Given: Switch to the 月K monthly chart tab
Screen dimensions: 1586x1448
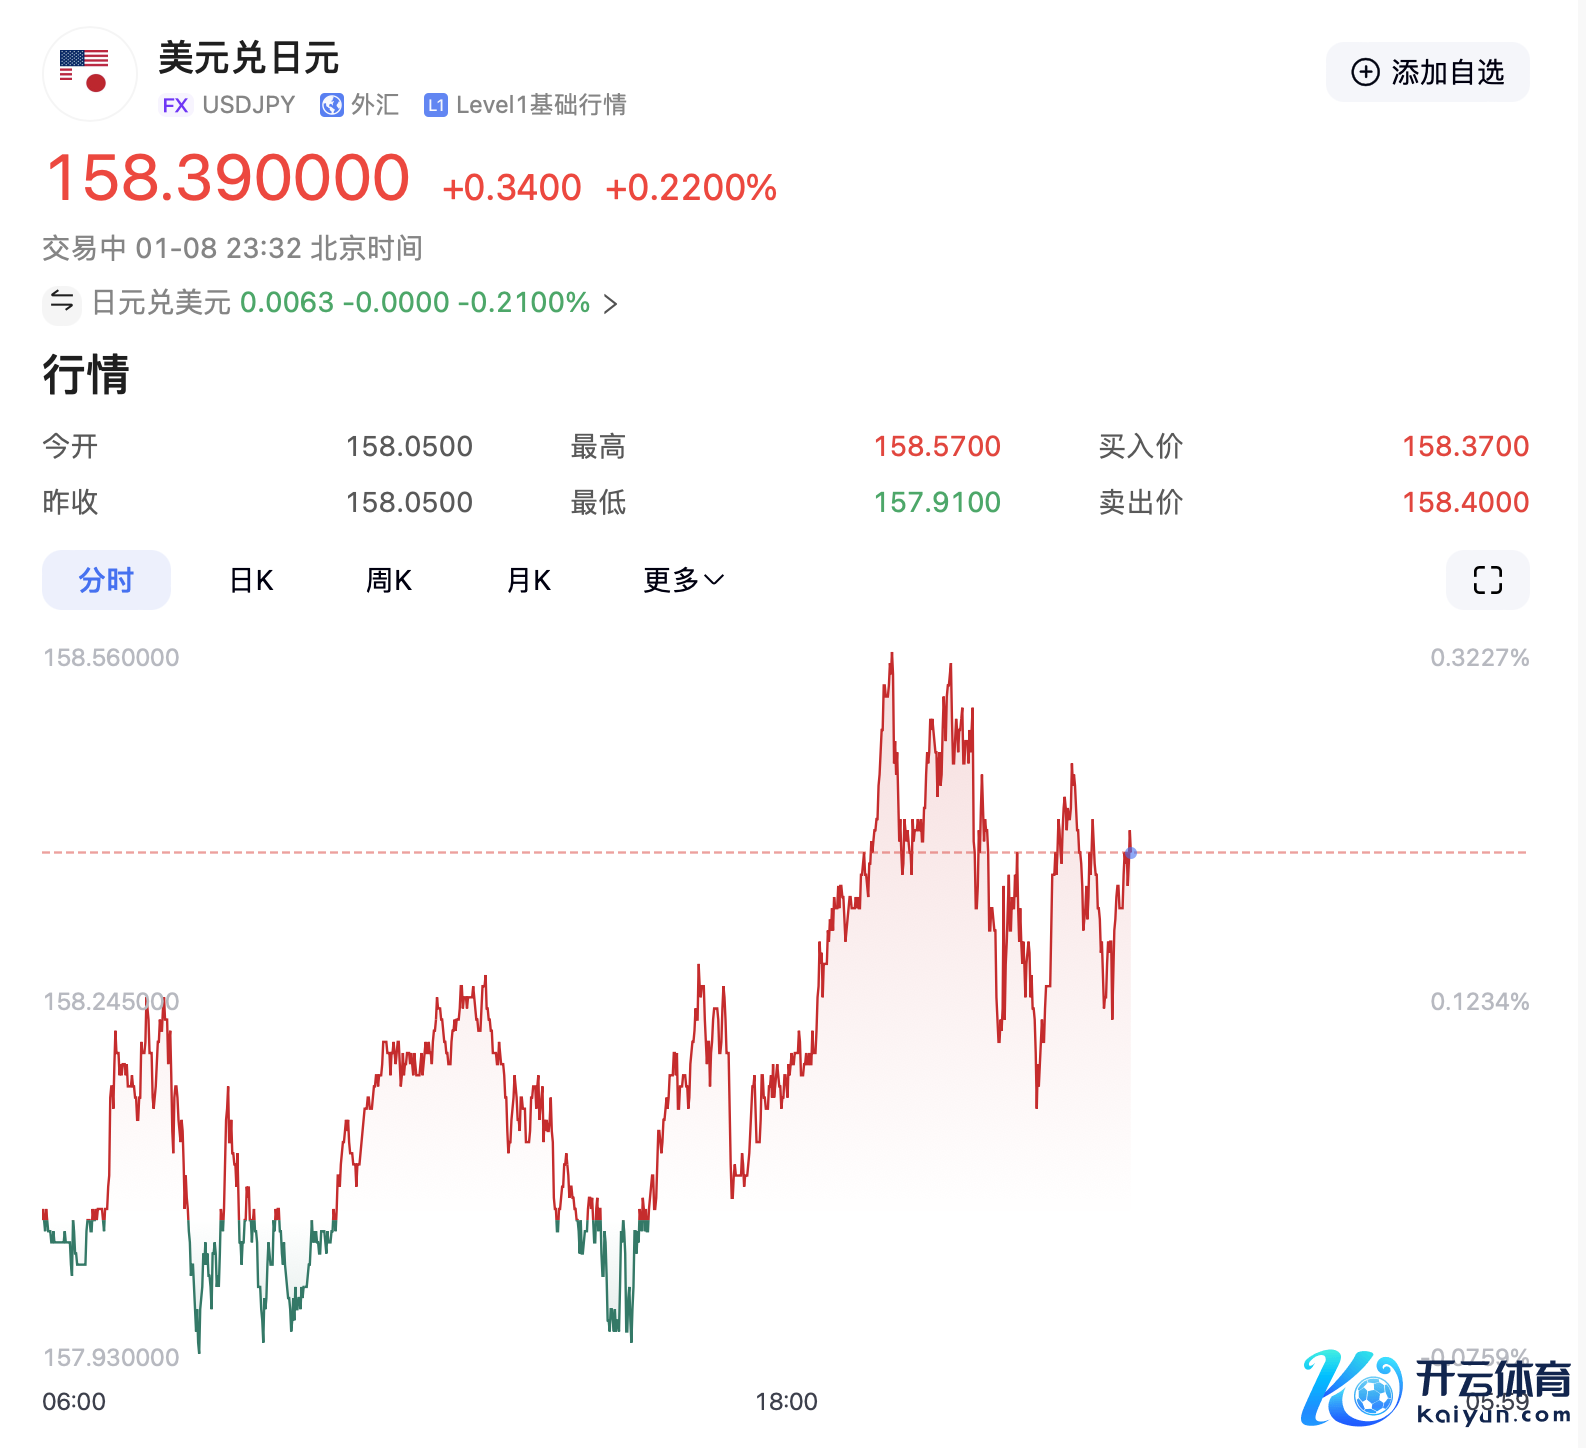Looking at the screenshot, I should pyautogui.click(x=528, y=580).
